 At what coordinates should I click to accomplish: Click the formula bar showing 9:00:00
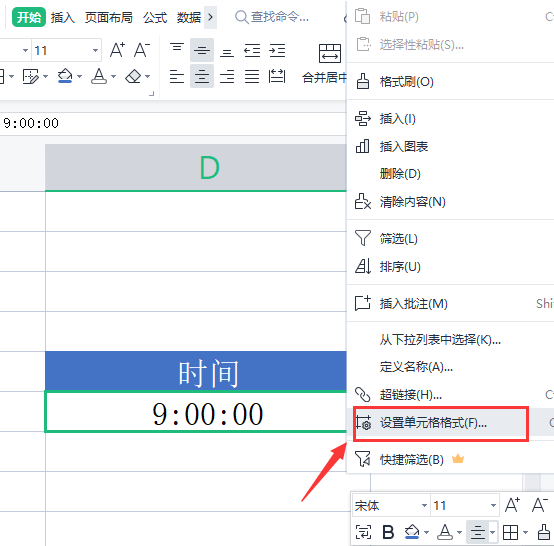pos(173,123)
